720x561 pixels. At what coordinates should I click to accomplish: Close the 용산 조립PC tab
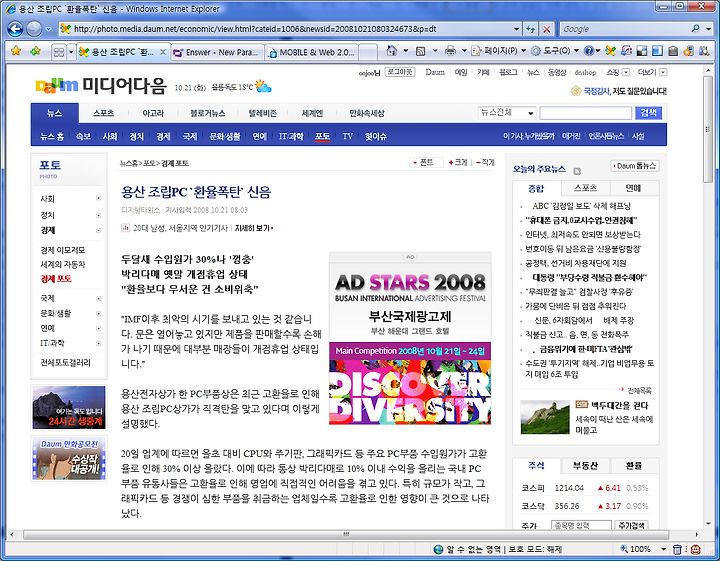tap(163, 52)
